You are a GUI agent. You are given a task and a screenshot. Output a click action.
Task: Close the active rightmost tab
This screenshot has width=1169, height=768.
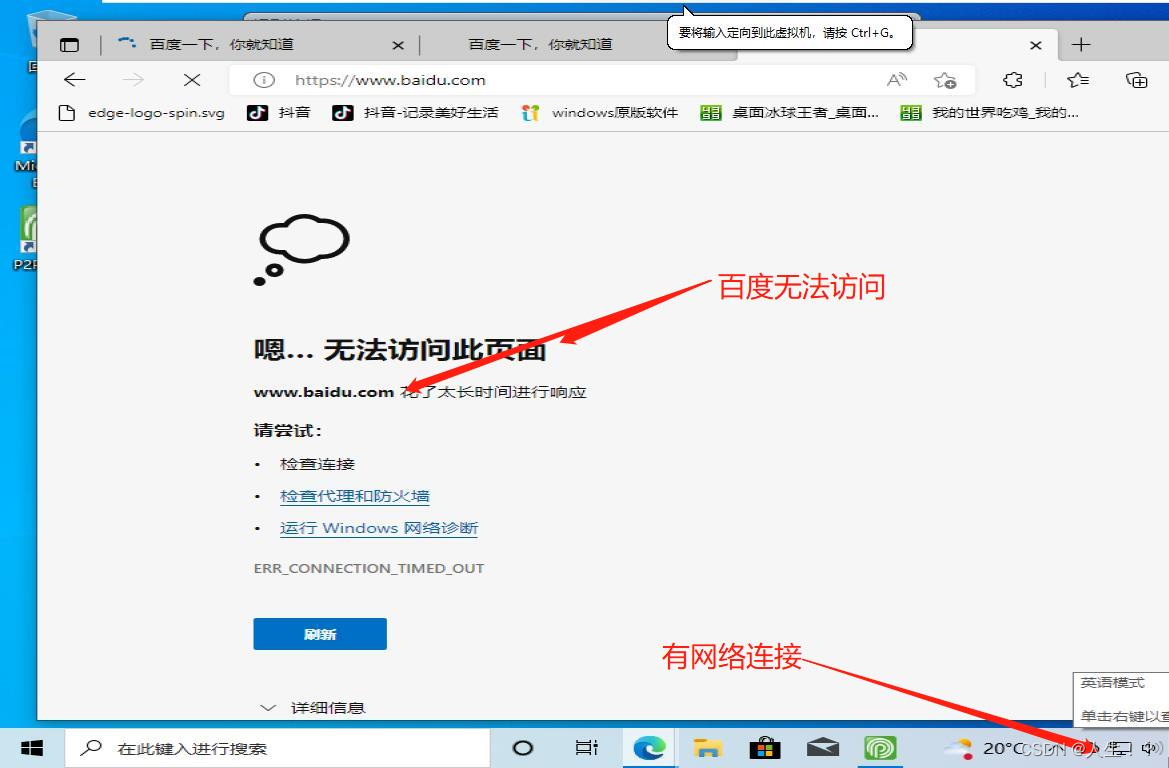(x=1036, y=45)
